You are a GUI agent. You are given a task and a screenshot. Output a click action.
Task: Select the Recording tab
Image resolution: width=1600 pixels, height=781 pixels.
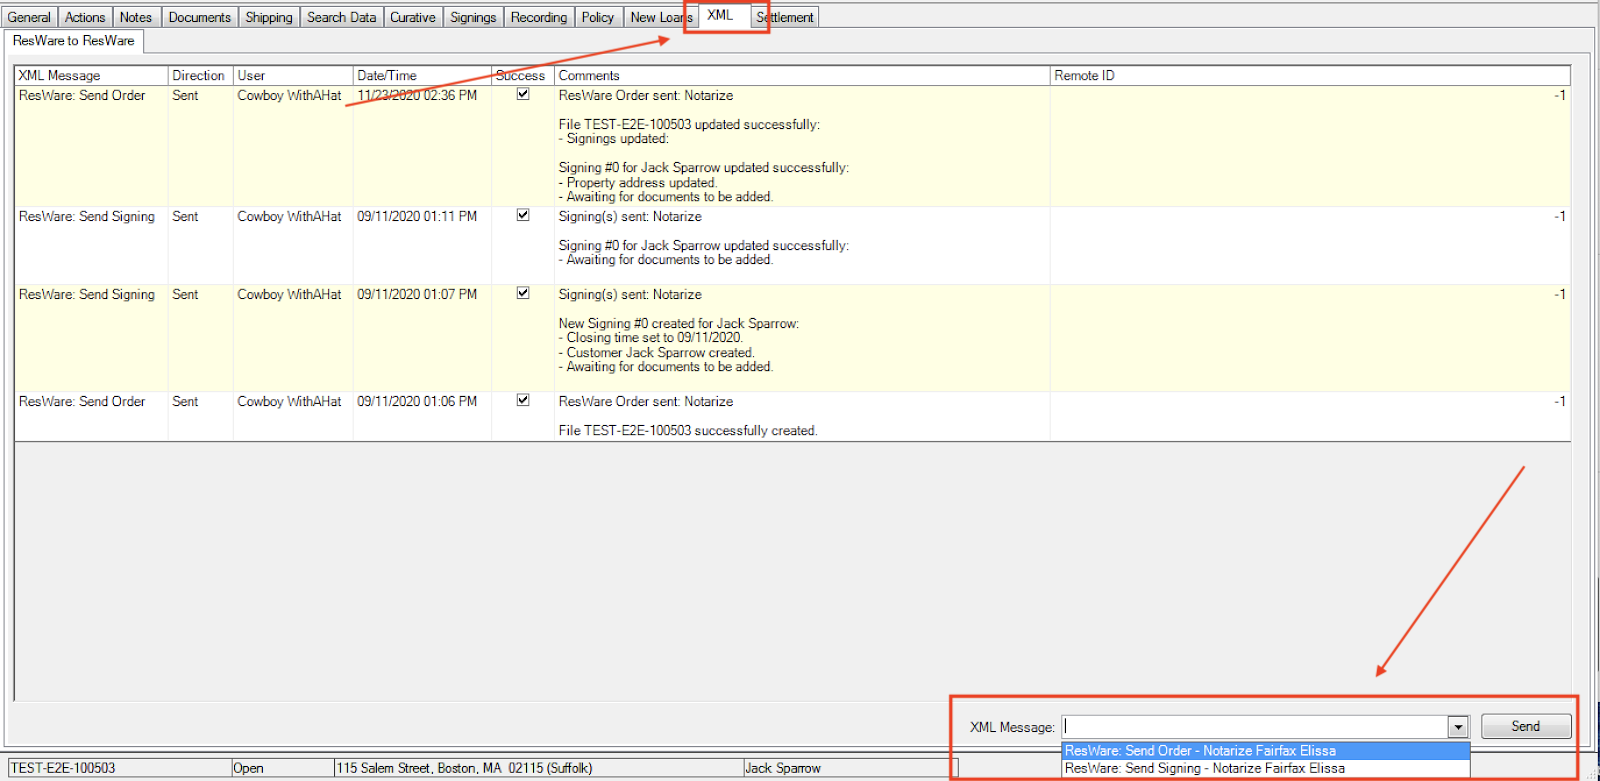[x=539, y=17]
